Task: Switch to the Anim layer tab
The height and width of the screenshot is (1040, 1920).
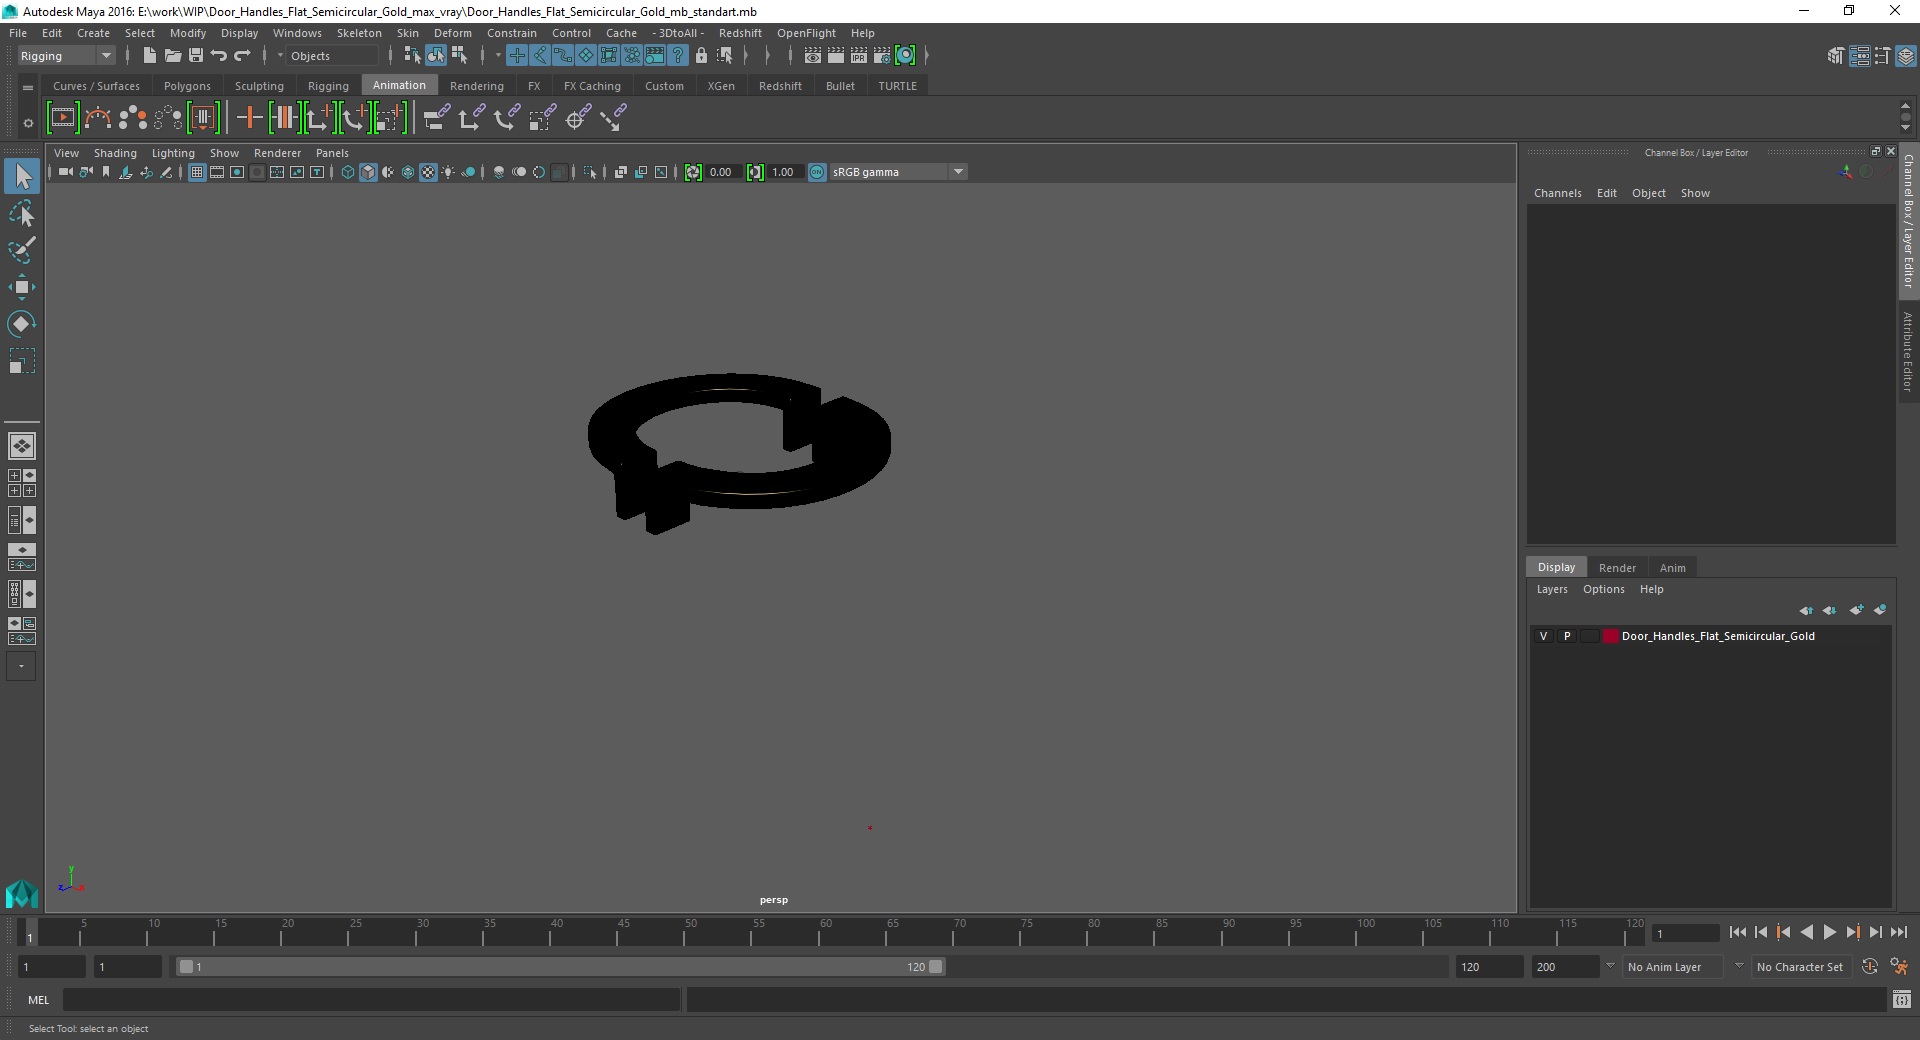Action: click(x=1672, y=568)
